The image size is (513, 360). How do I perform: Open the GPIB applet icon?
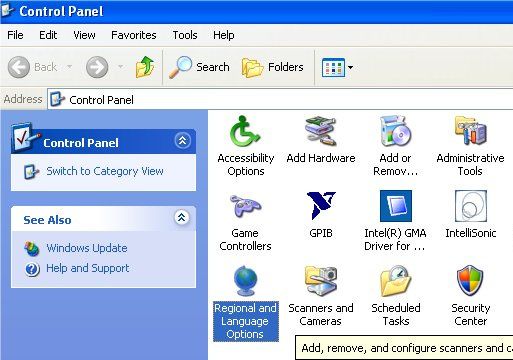[x=321, y=206]
